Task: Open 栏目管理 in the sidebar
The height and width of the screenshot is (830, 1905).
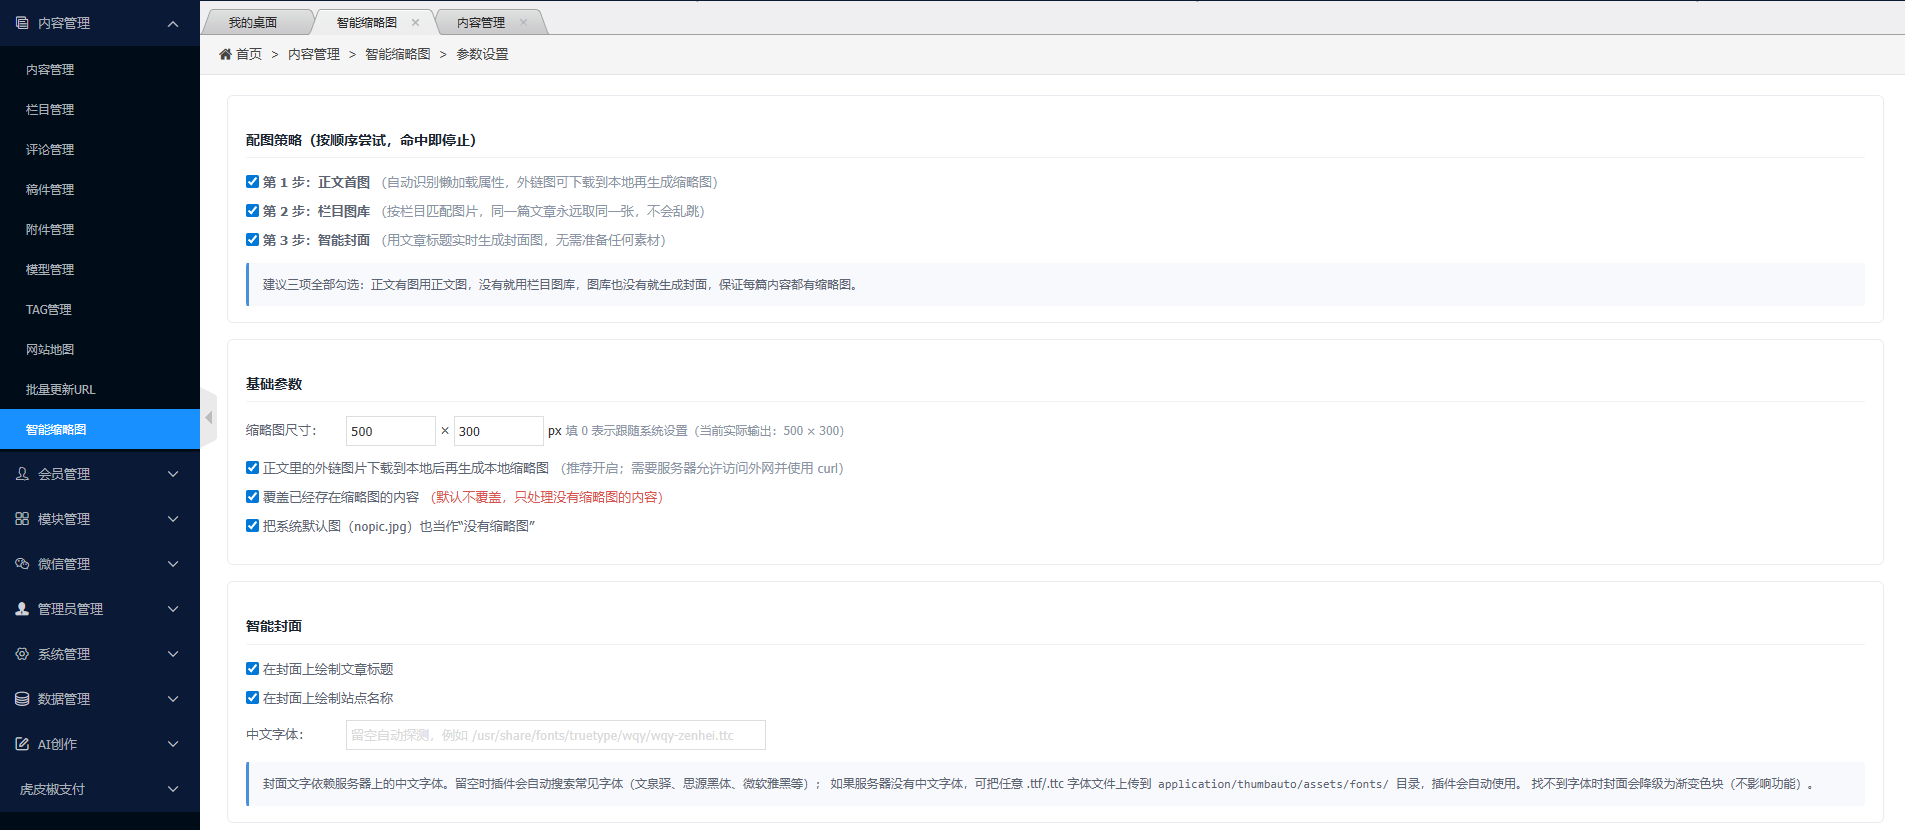Action: (x=100, y=110)
